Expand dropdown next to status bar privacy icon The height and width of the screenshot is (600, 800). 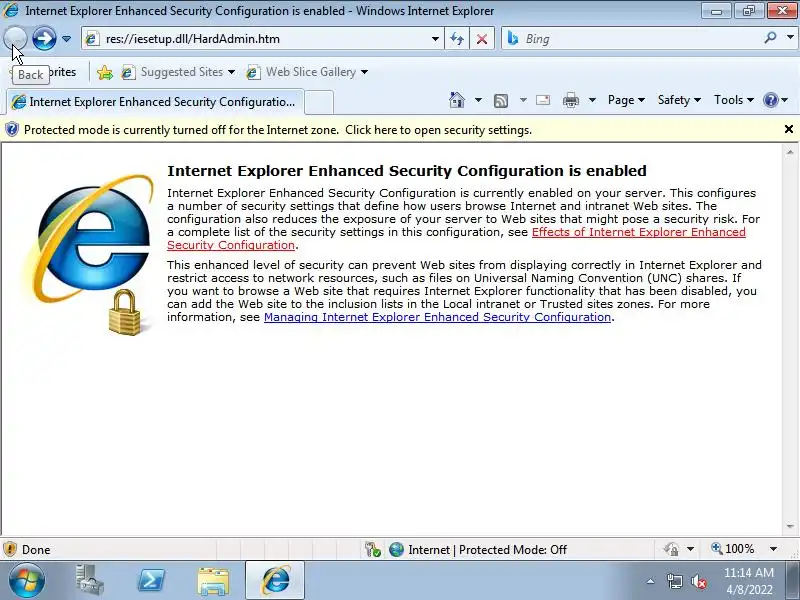coord(690,549)
